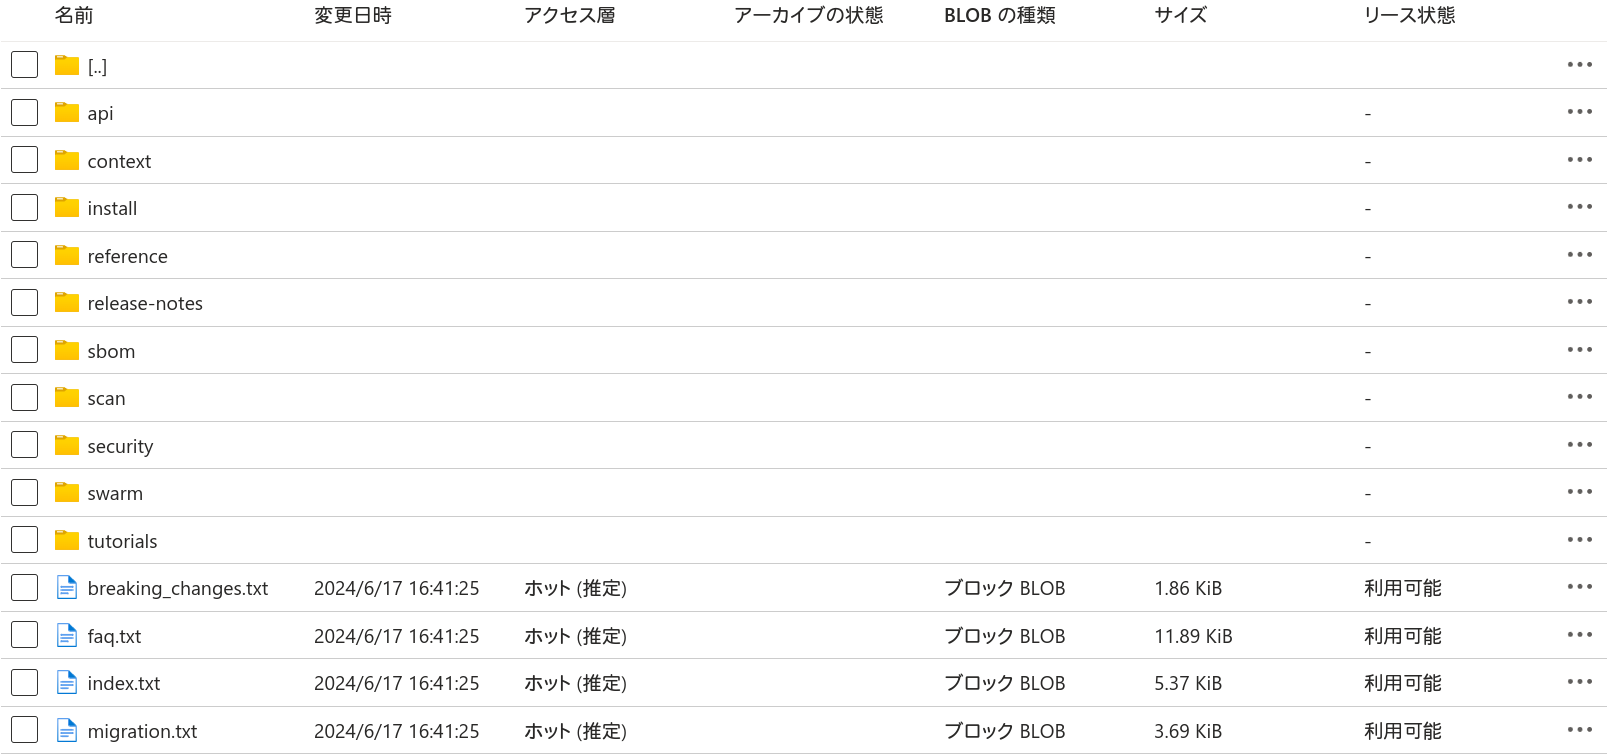Open the index.txt file link
Viewport: 1607px width, 754px height.
pyautogui.click(x=124, y=683)
